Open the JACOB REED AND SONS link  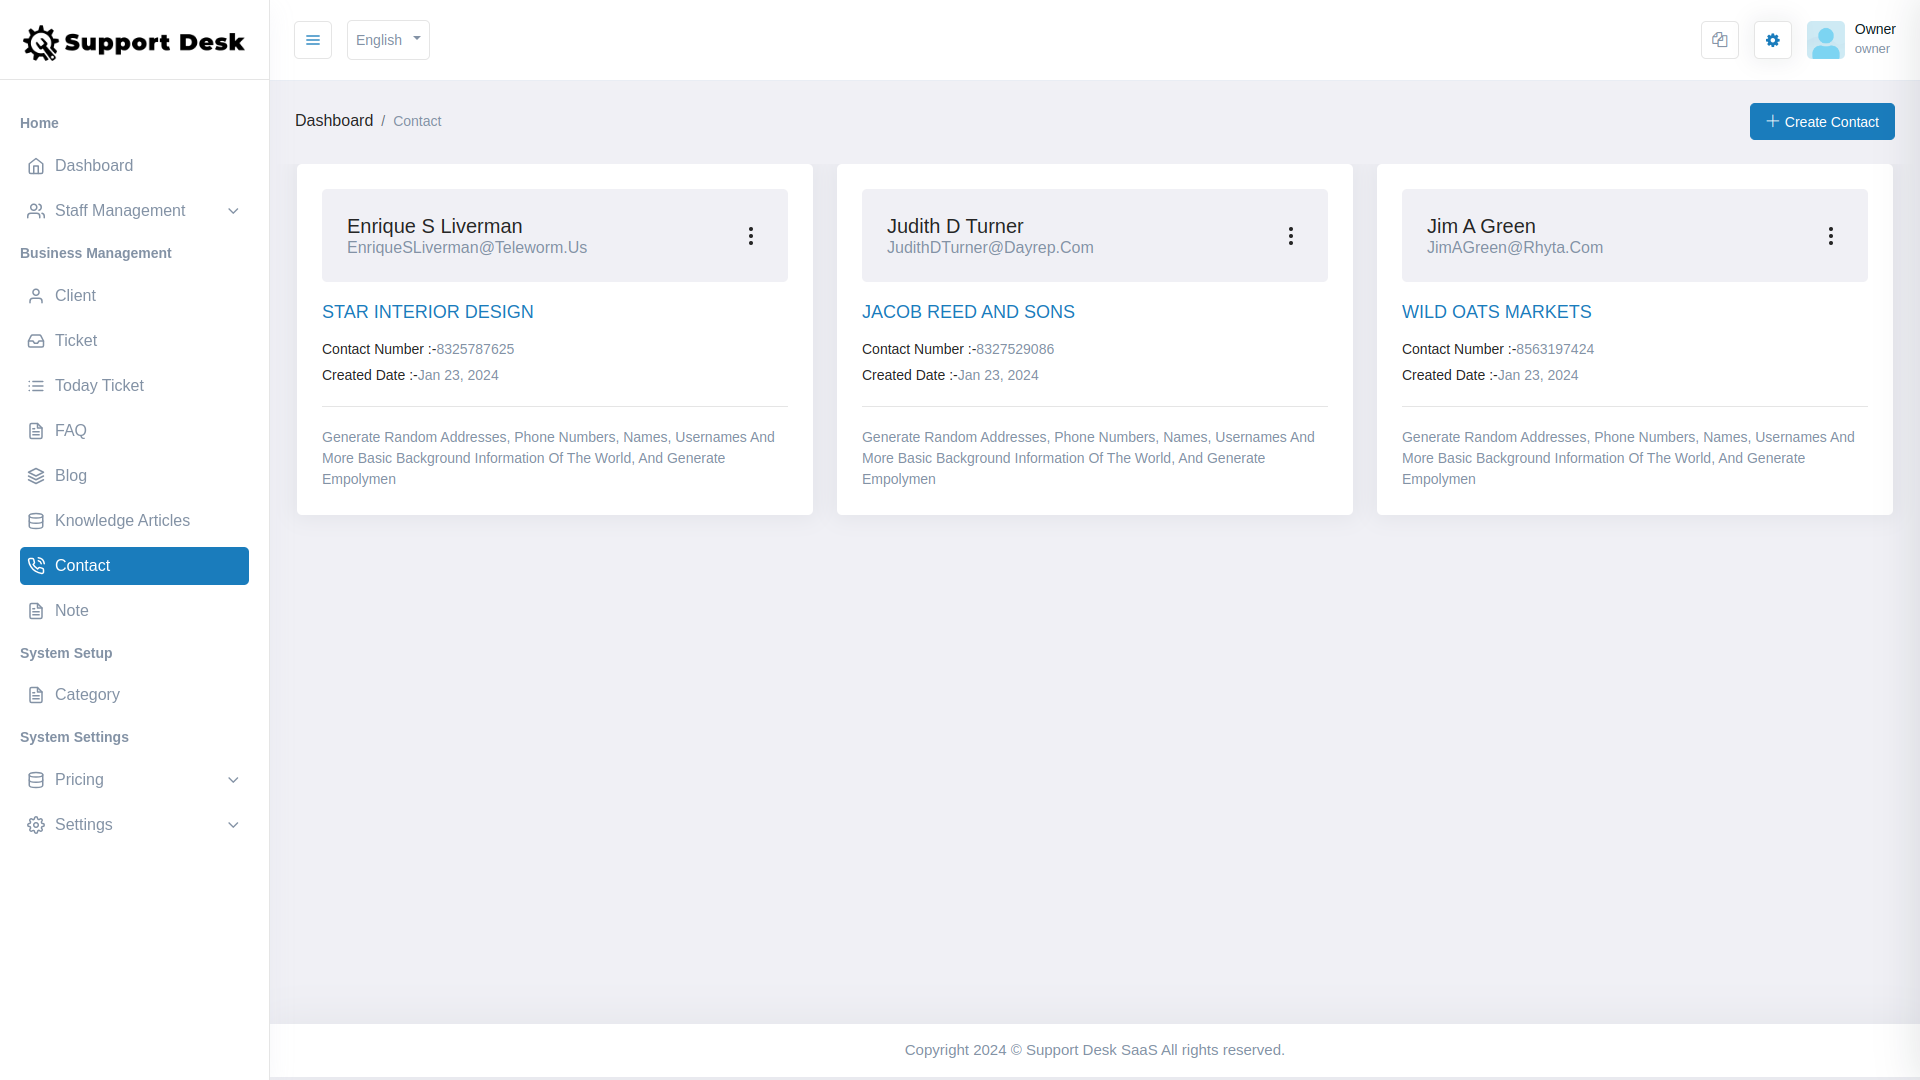click(x=968, y=311)
